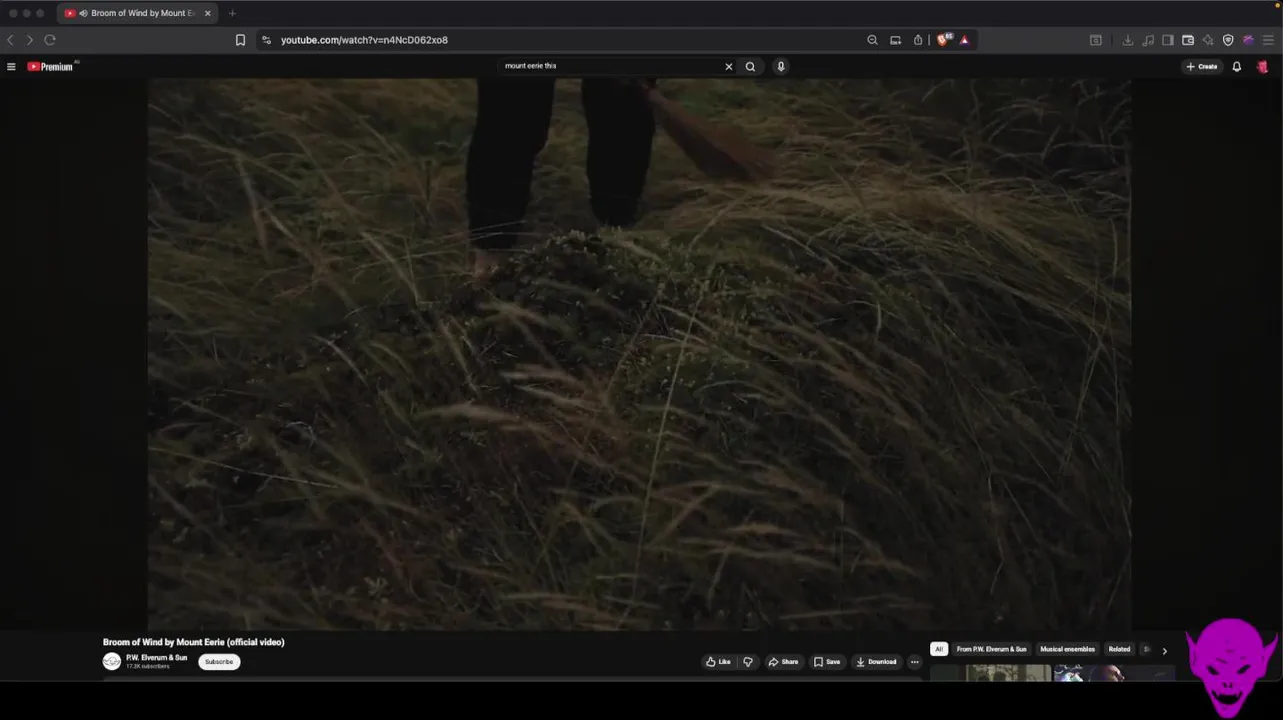Go to the YouTube Premium home logo
The width and height of the screenshot is (1283, 720).
tap(50, 67)
